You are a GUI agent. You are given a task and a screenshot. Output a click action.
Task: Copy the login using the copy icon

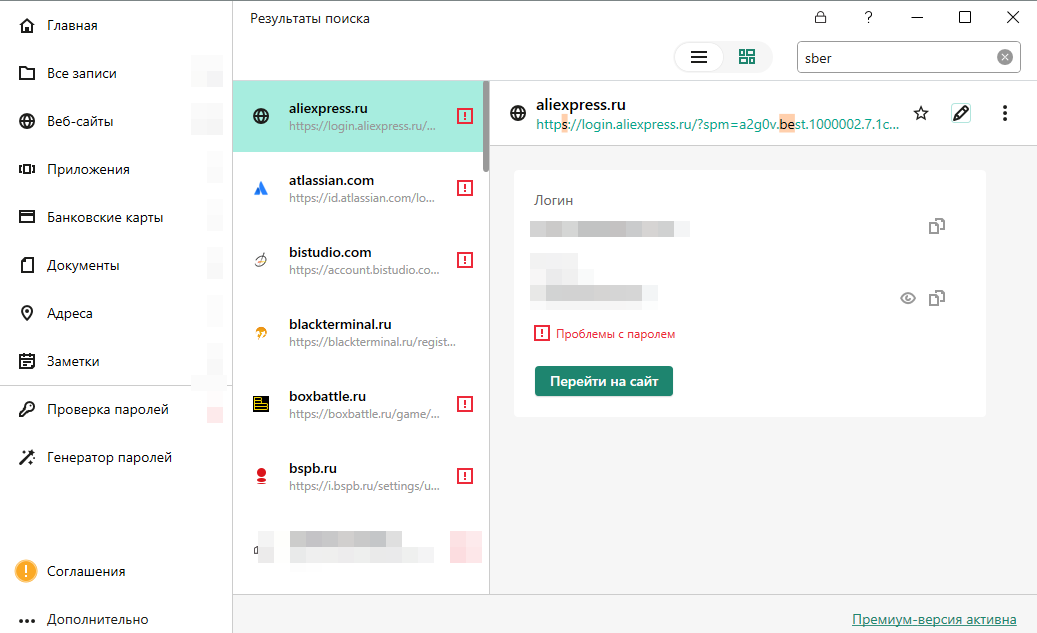(937, 227)
